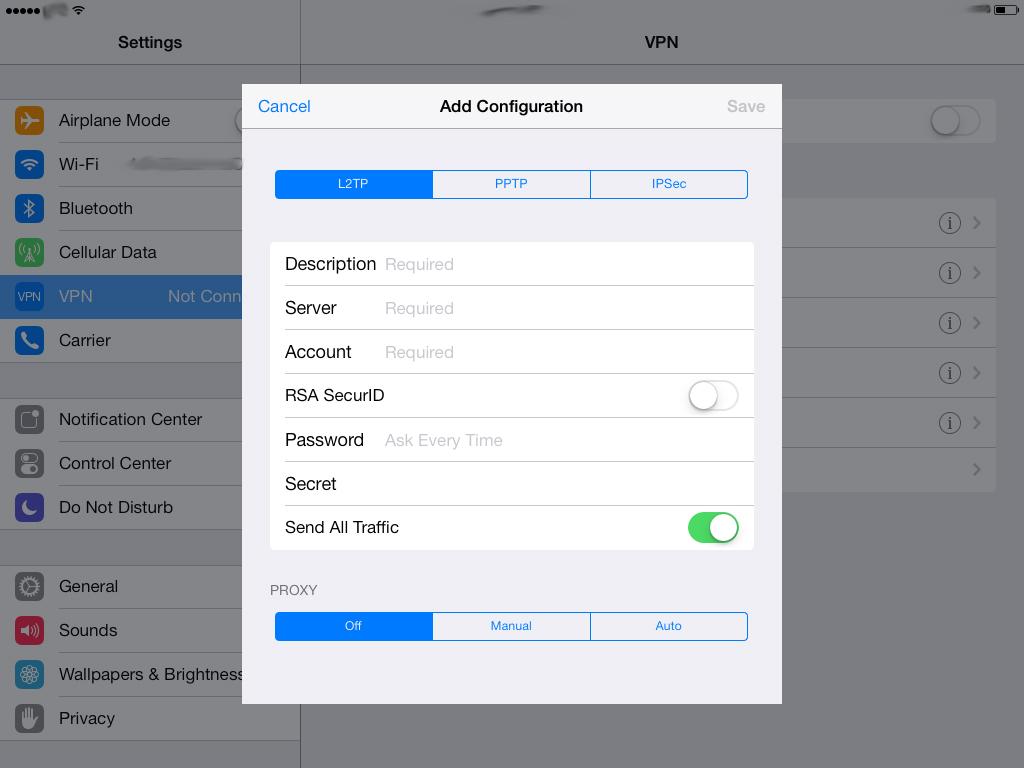The height and width of the screenshot is (768, 1024).
Task: Open Wi-Fi settings icon
Action: tap(29, 164)
